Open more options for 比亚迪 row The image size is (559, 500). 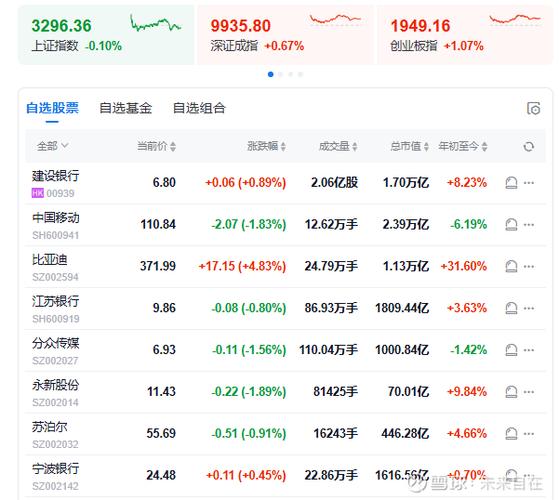[x=529, y=266]
